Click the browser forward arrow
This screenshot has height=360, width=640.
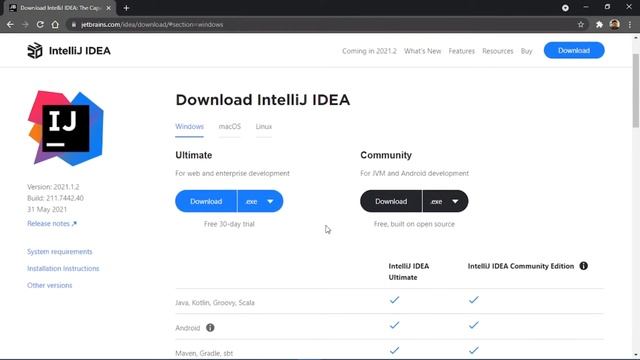click(25, 24)
